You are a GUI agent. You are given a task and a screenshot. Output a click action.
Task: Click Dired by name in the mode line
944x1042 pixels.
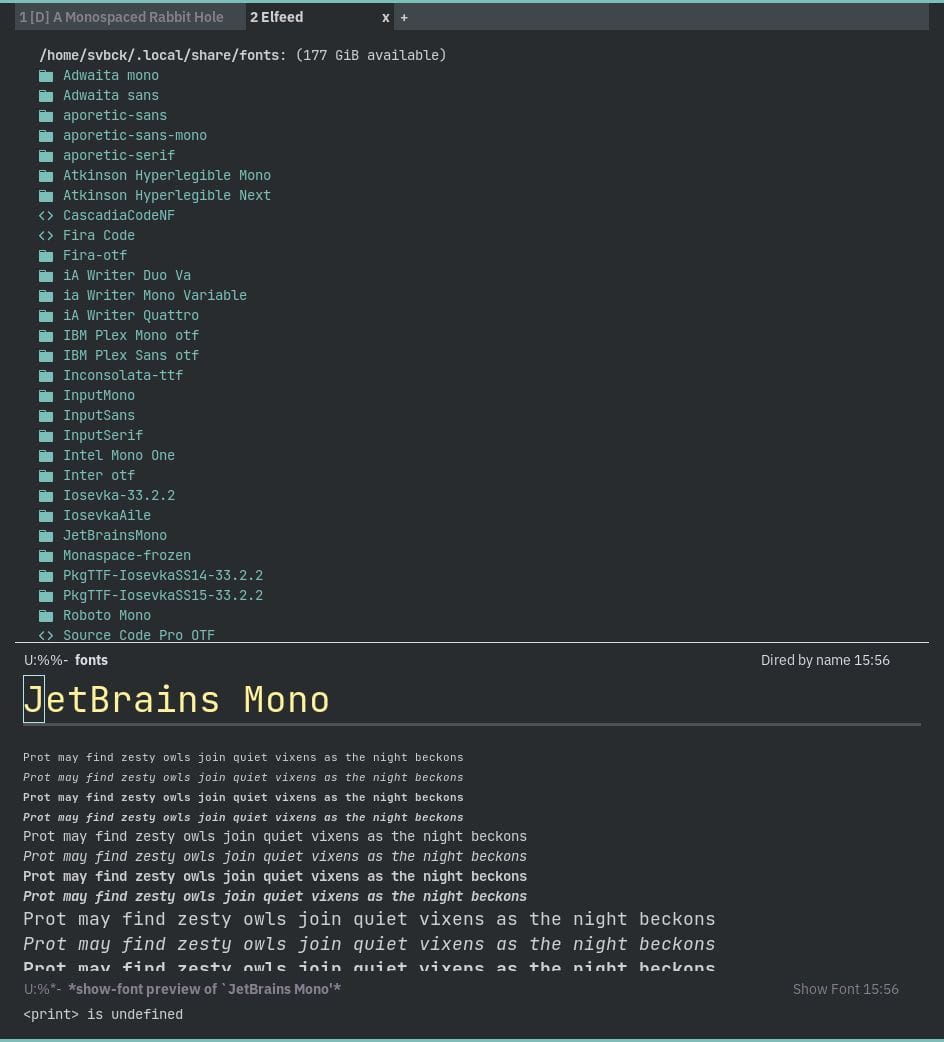point(805,660)
